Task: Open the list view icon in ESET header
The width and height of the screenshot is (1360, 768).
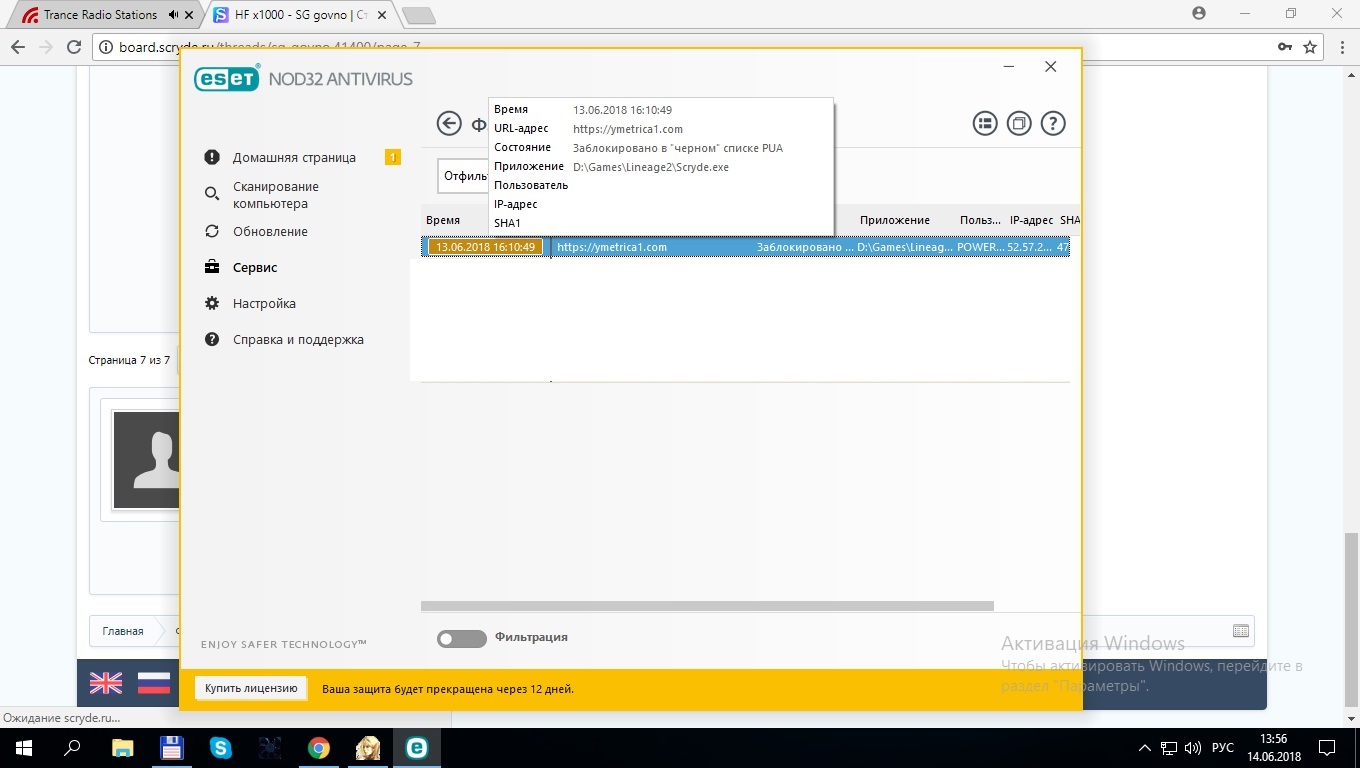Action: pyautogui.click(x=986, y=123)
